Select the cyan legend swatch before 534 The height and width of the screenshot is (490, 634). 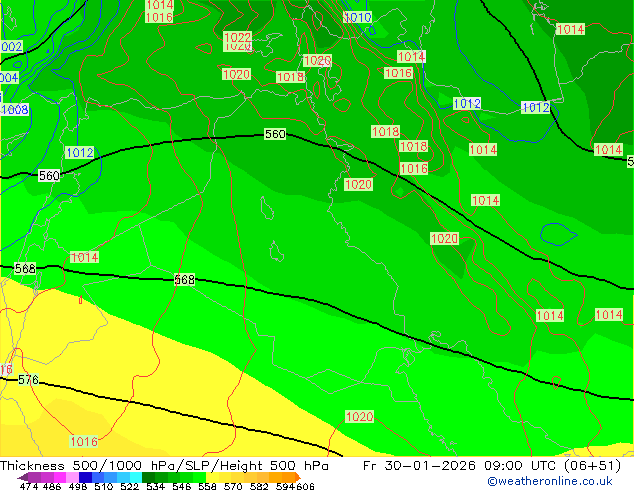(x=136, y=477)
